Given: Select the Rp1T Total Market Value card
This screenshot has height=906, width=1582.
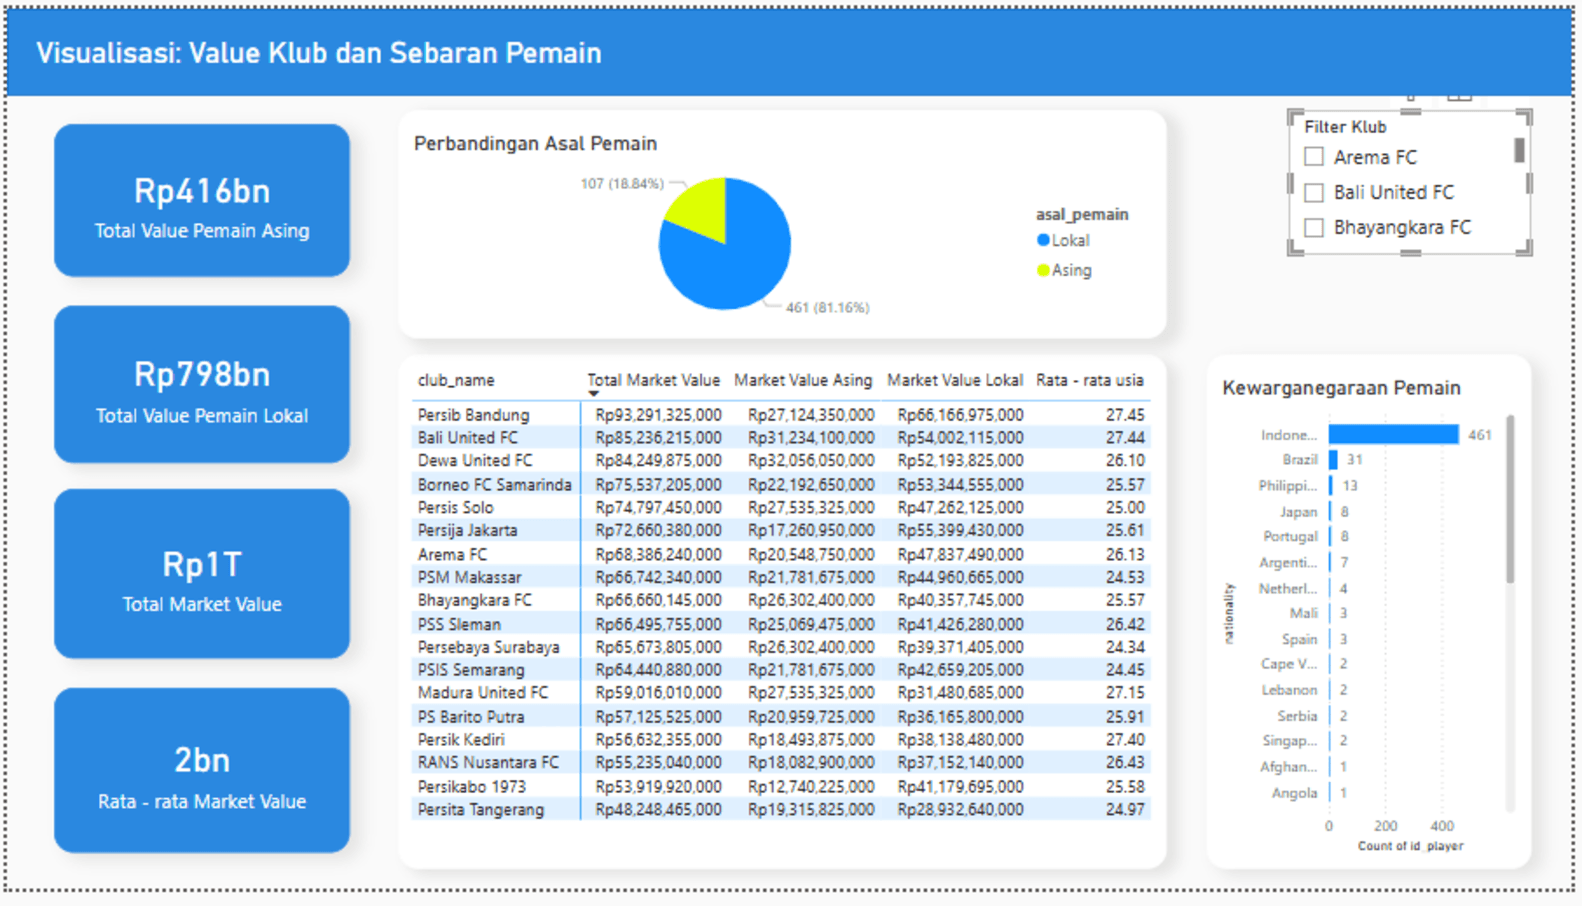Looking at the screenshot, I should pos(202,574).
